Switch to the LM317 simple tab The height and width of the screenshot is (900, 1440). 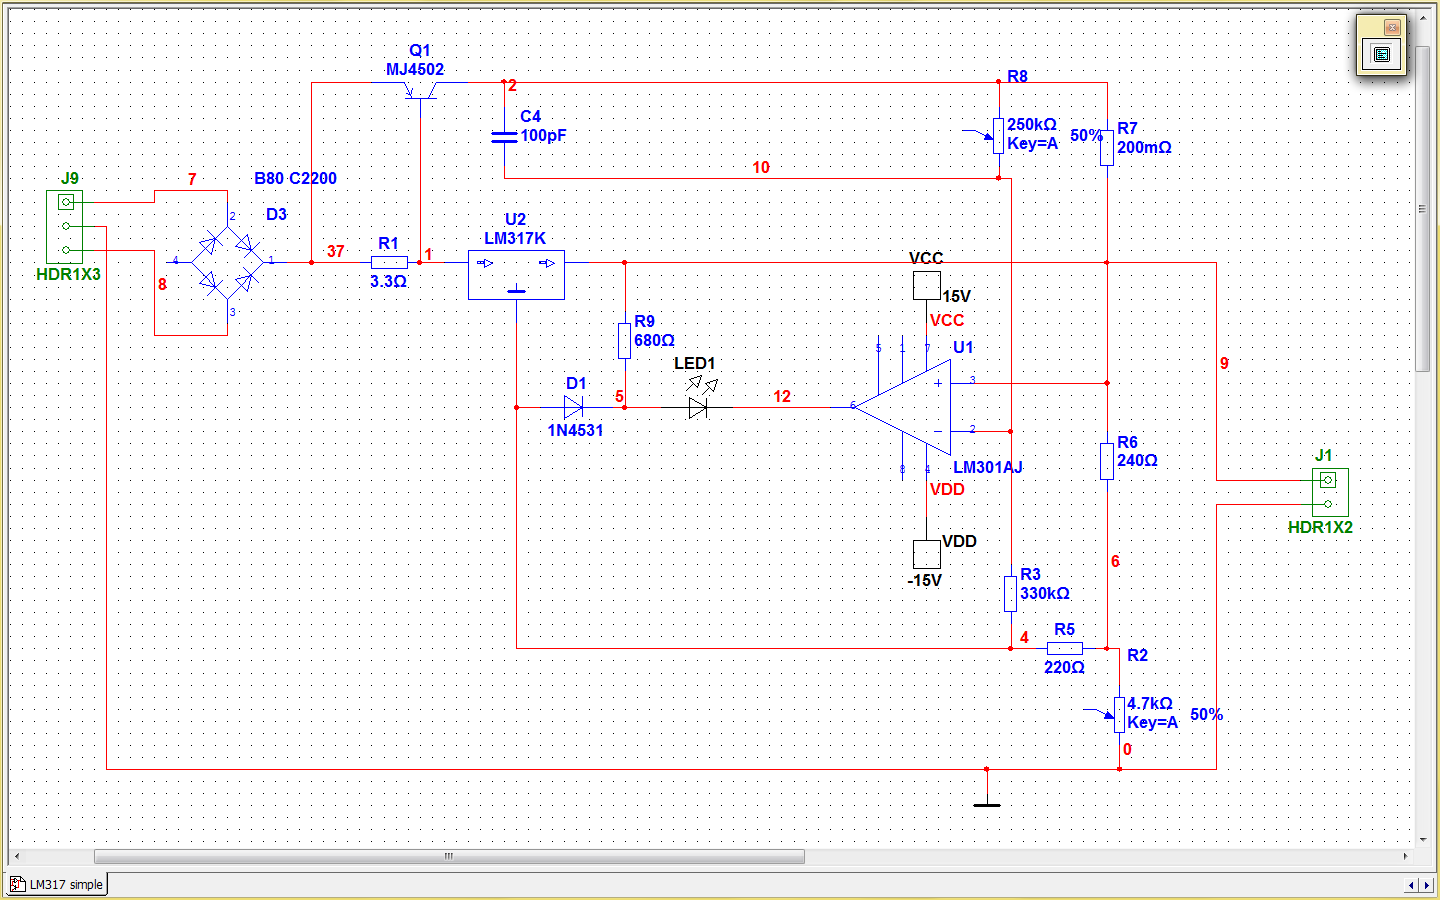pos(58,884)
